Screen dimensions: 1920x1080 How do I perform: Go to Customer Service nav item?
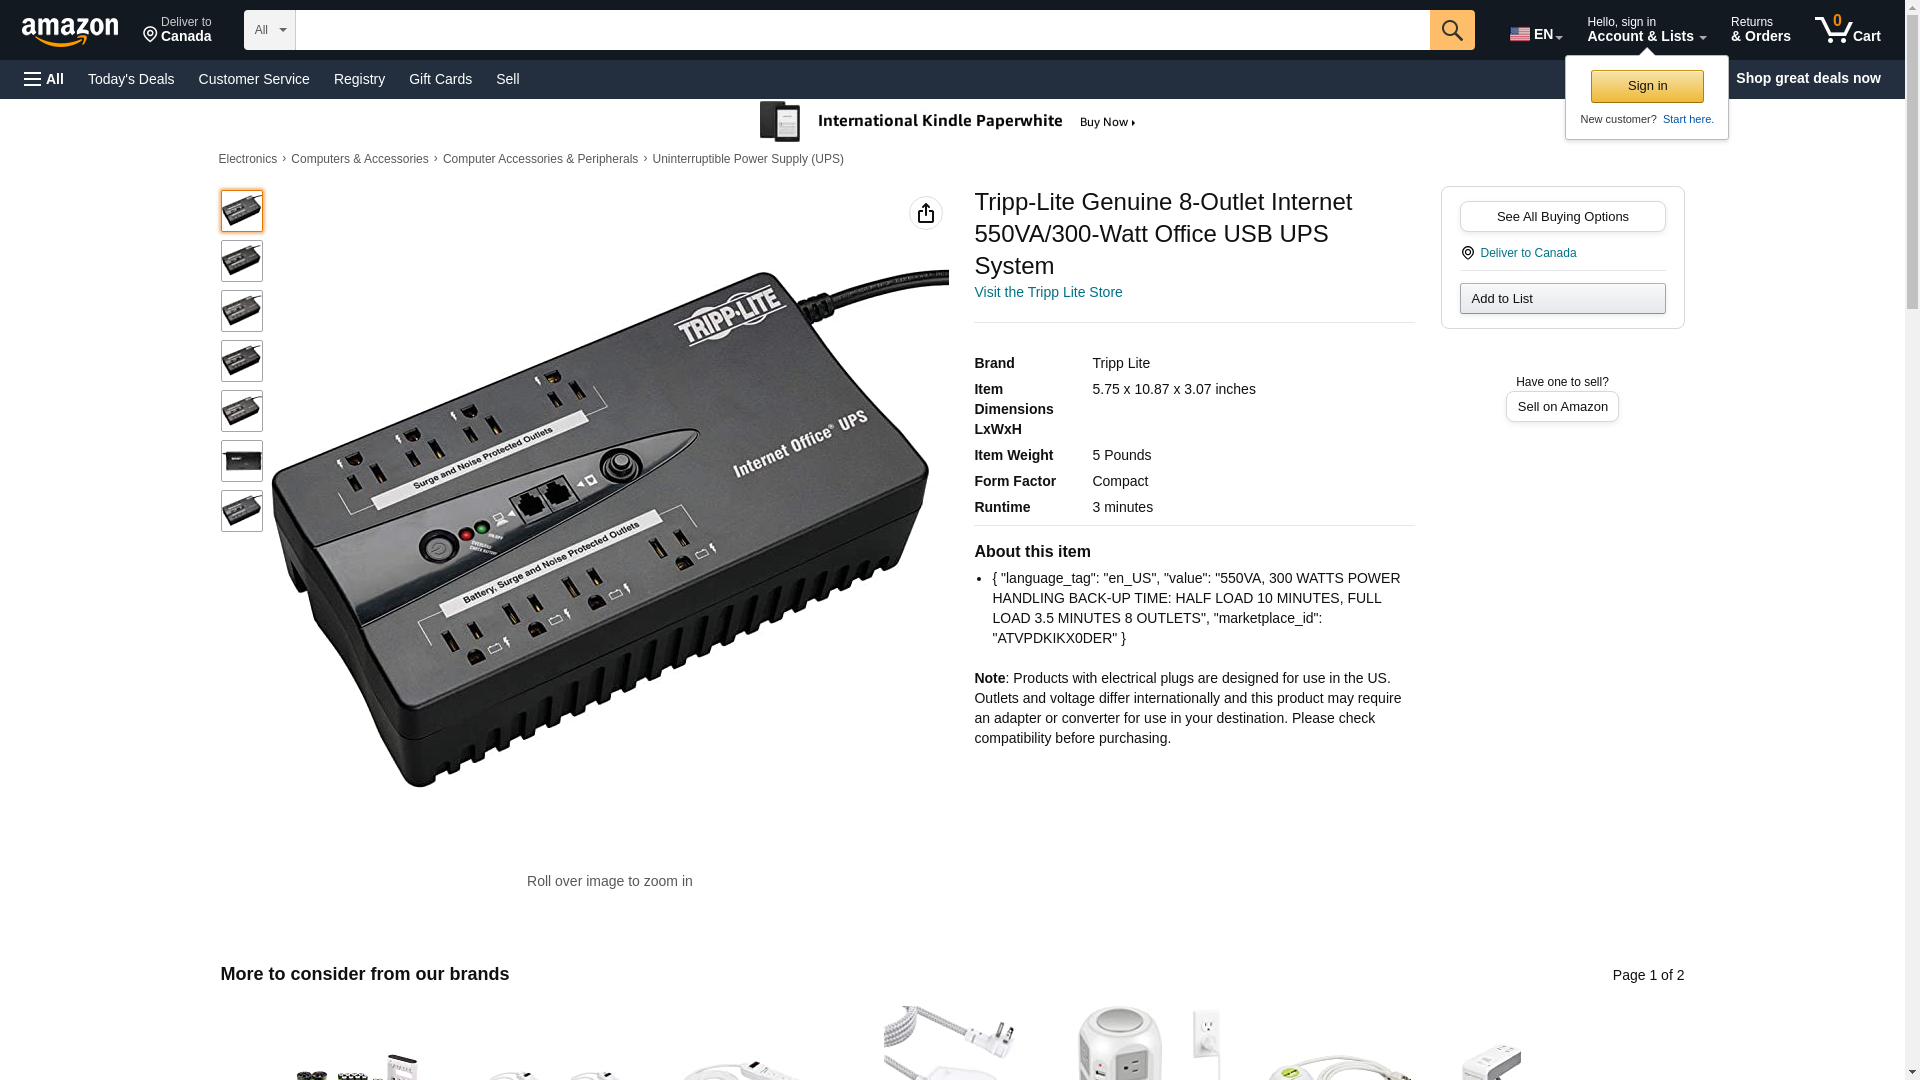click(254, 79)
